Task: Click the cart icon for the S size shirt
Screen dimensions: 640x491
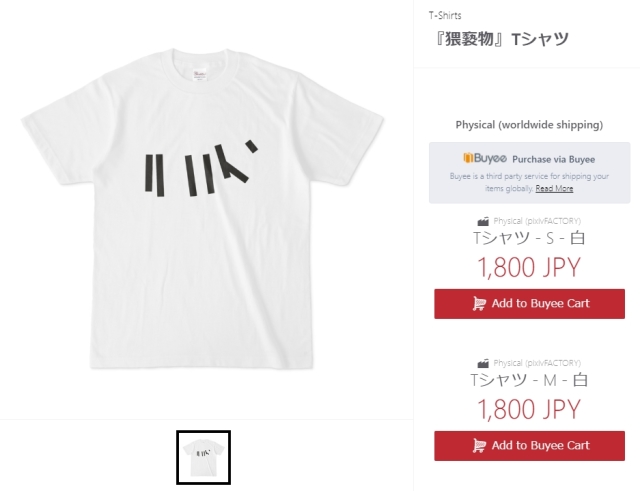Action: [479, 304]
